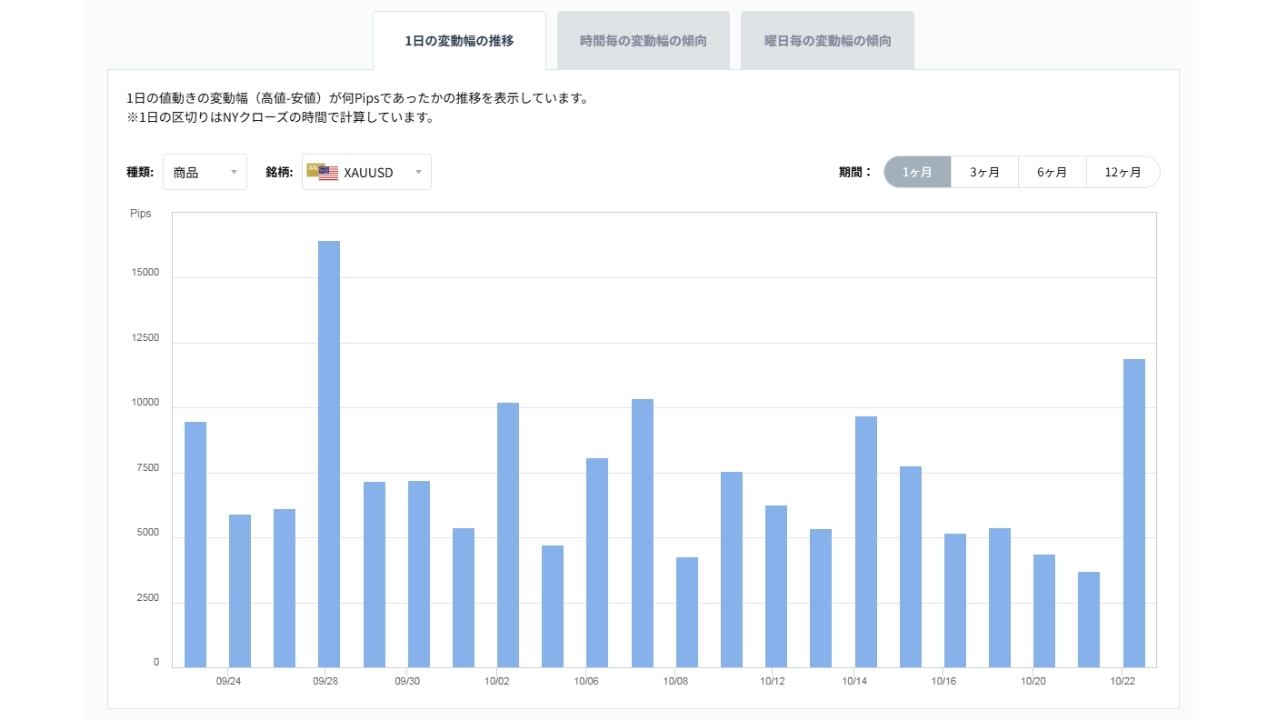Open the 曜日毎の変動幅の傾向 tab
1280x720 pixels.
(x=827, y=41)
